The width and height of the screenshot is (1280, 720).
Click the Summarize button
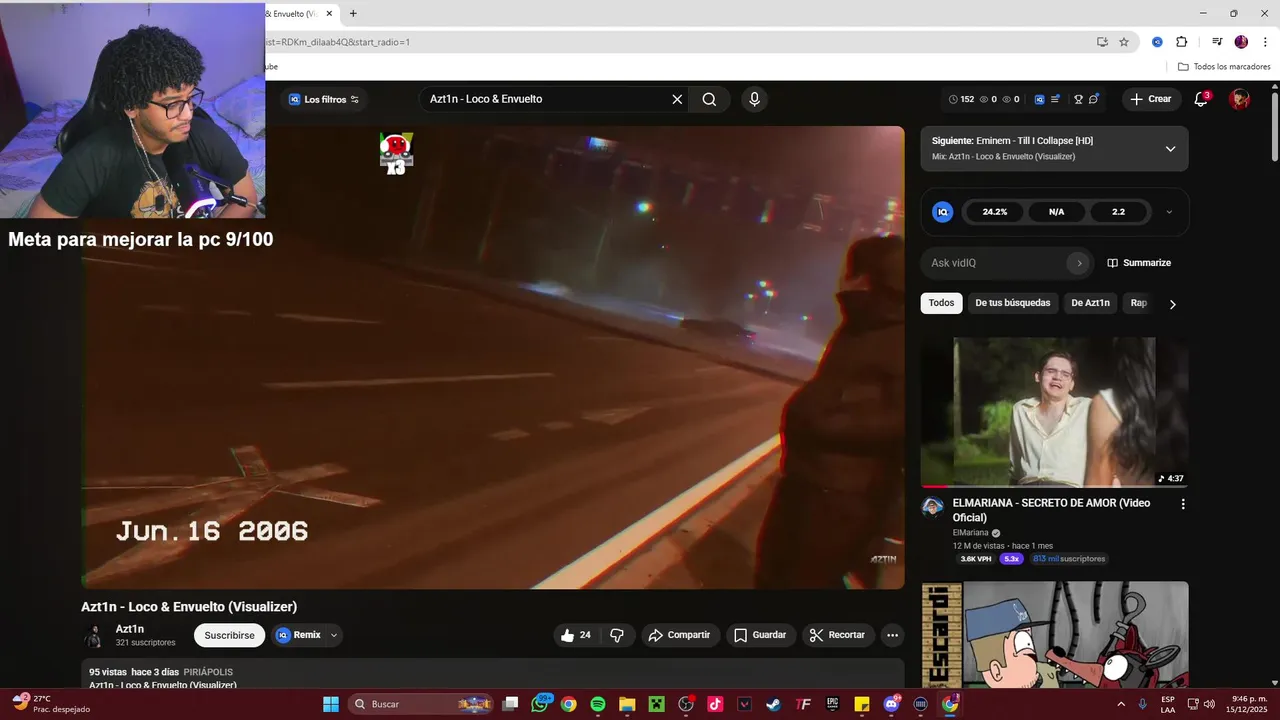click(x=1139, y=263)
